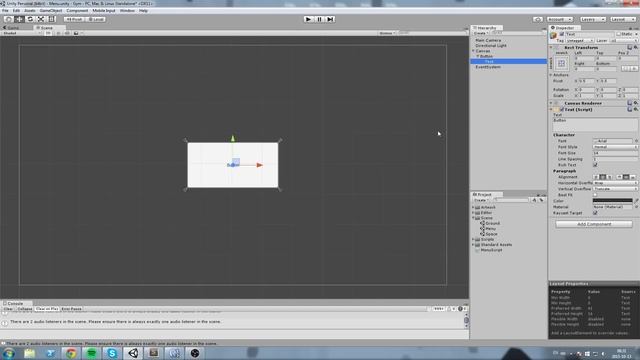This screenshot has height=360, width=640.
Task: Open the Layout dropdown
Action: [x=622, y=19]
